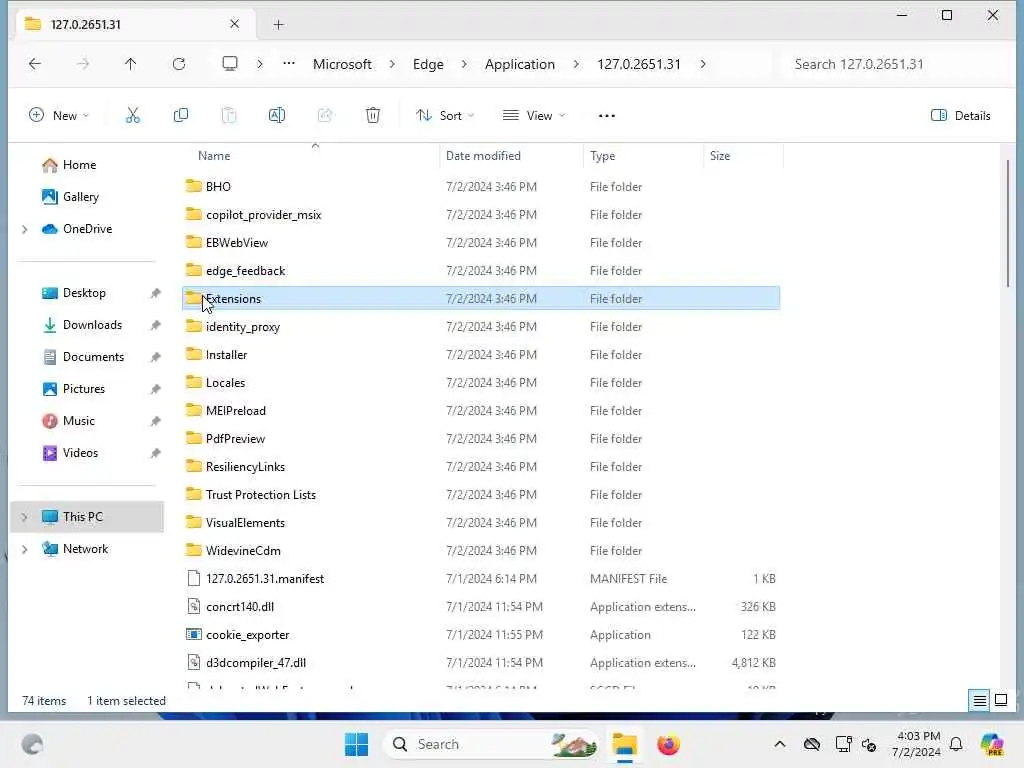Sort by the Type column header
This screenshot has width=1024, height=768.
(x=603, y=156)
